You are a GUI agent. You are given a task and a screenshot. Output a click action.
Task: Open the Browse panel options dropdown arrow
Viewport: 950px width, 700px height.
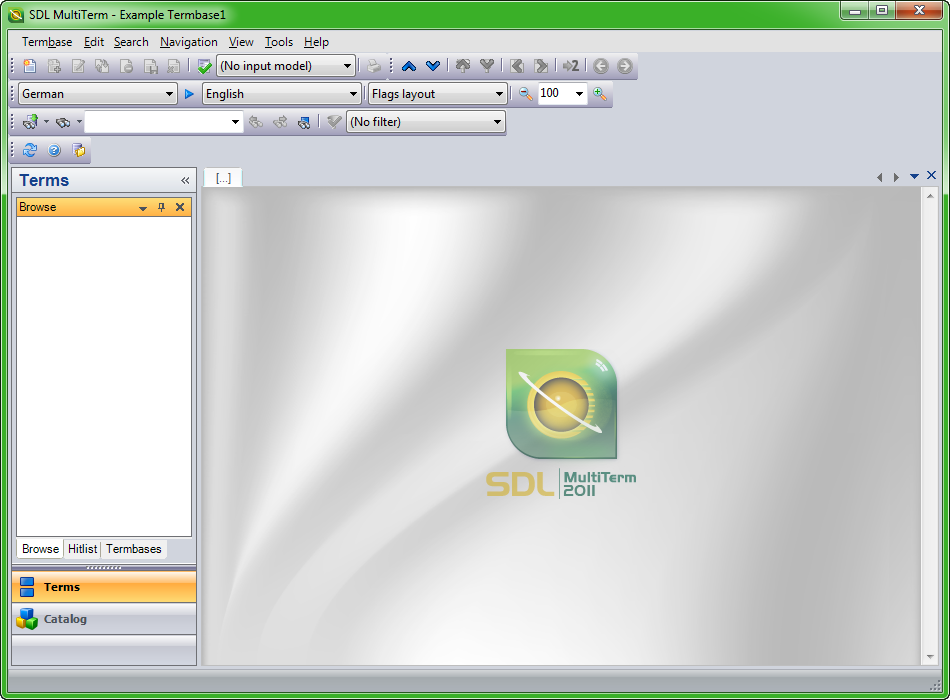pos(143,208)
